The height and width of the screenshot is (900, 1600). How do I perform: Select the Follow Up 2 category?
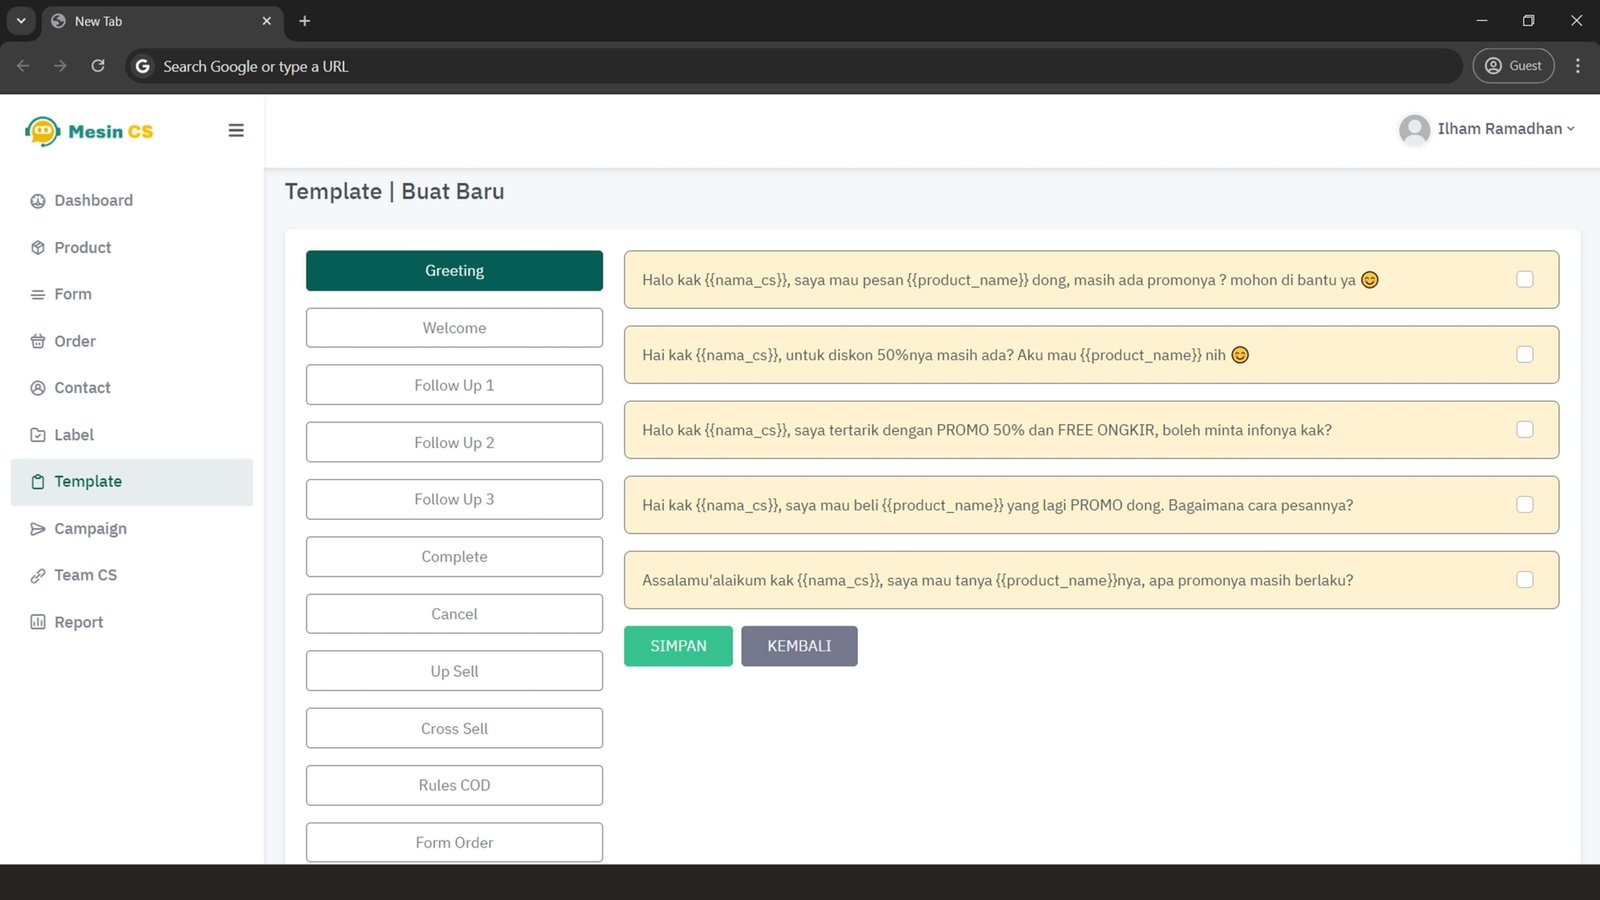click(x=454, y=442)
